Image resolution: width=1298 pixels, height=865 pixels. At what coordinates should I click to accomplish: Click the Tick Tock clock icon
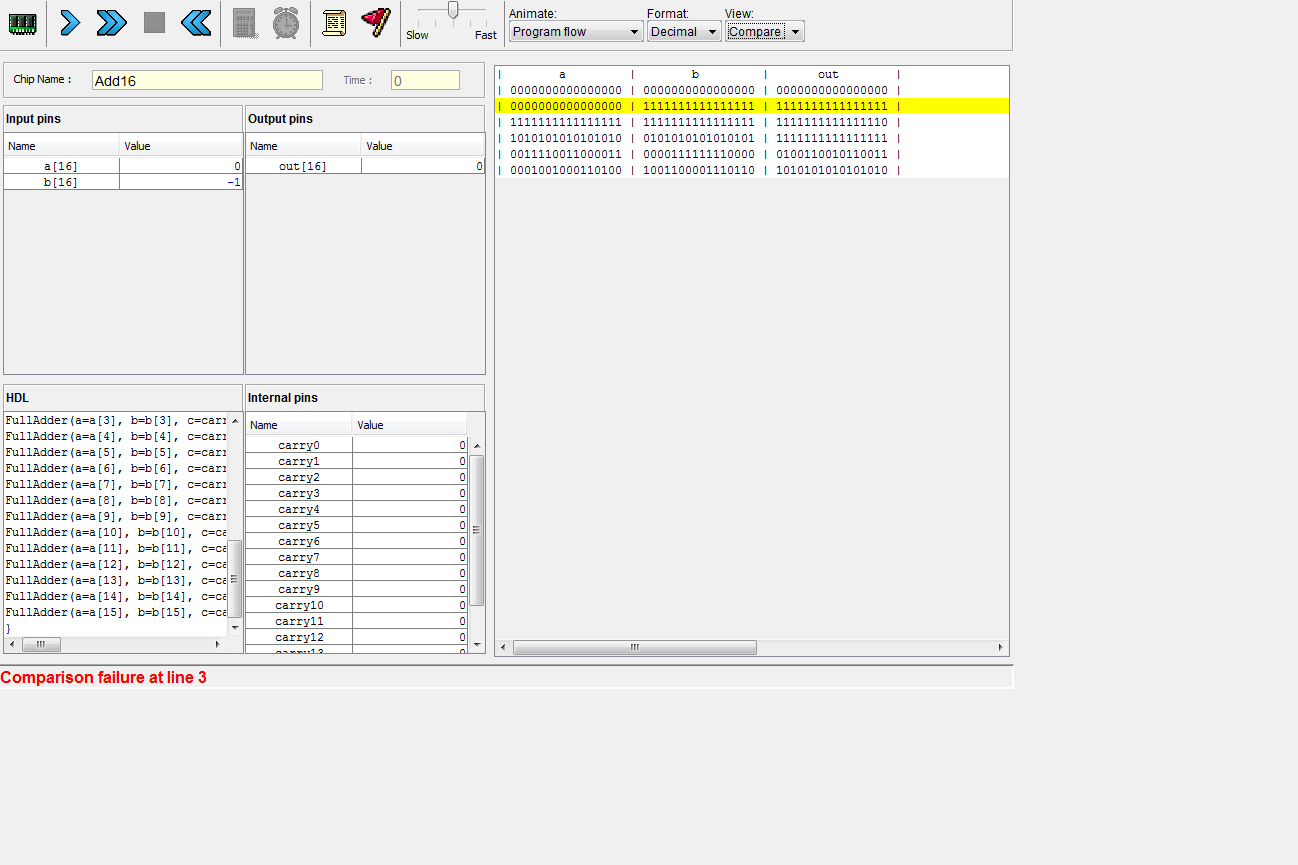click(x=286, y=23)
